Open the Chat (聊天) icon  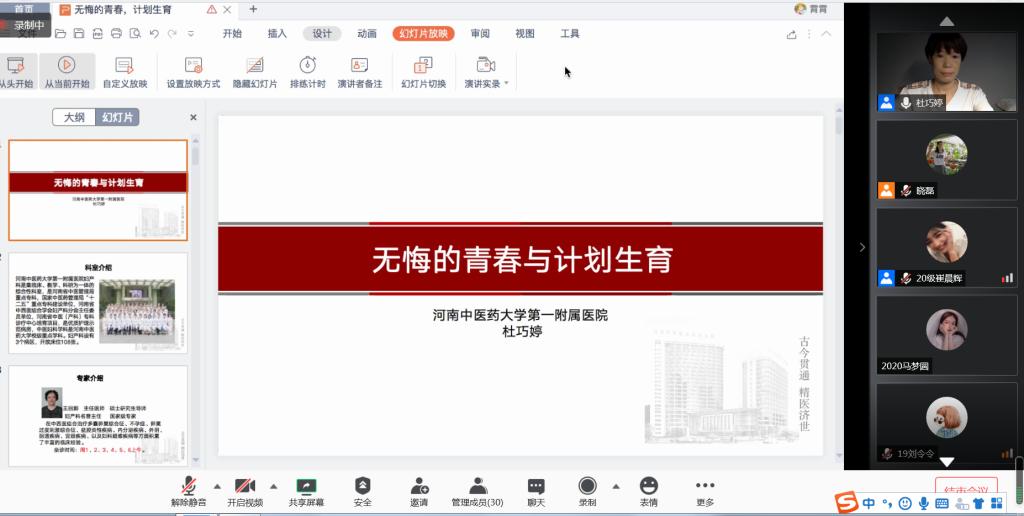(536, 487)
